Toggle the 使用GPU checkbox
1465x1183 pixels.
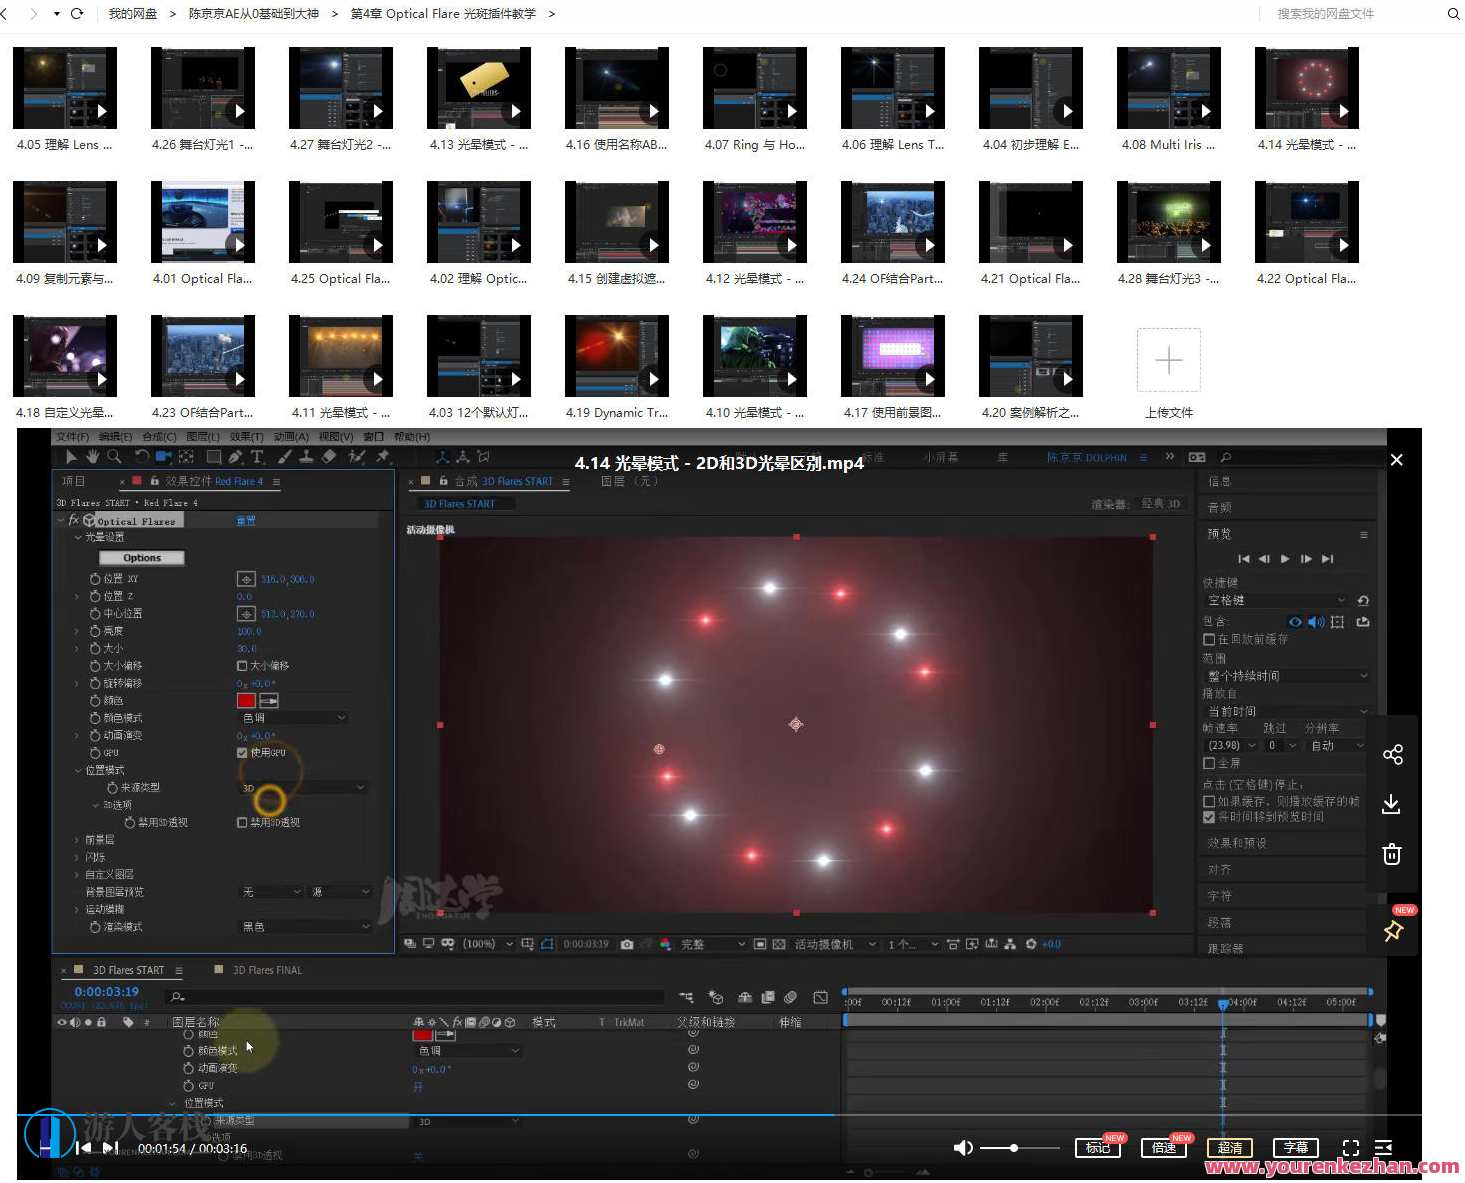(x=242, y=753)
